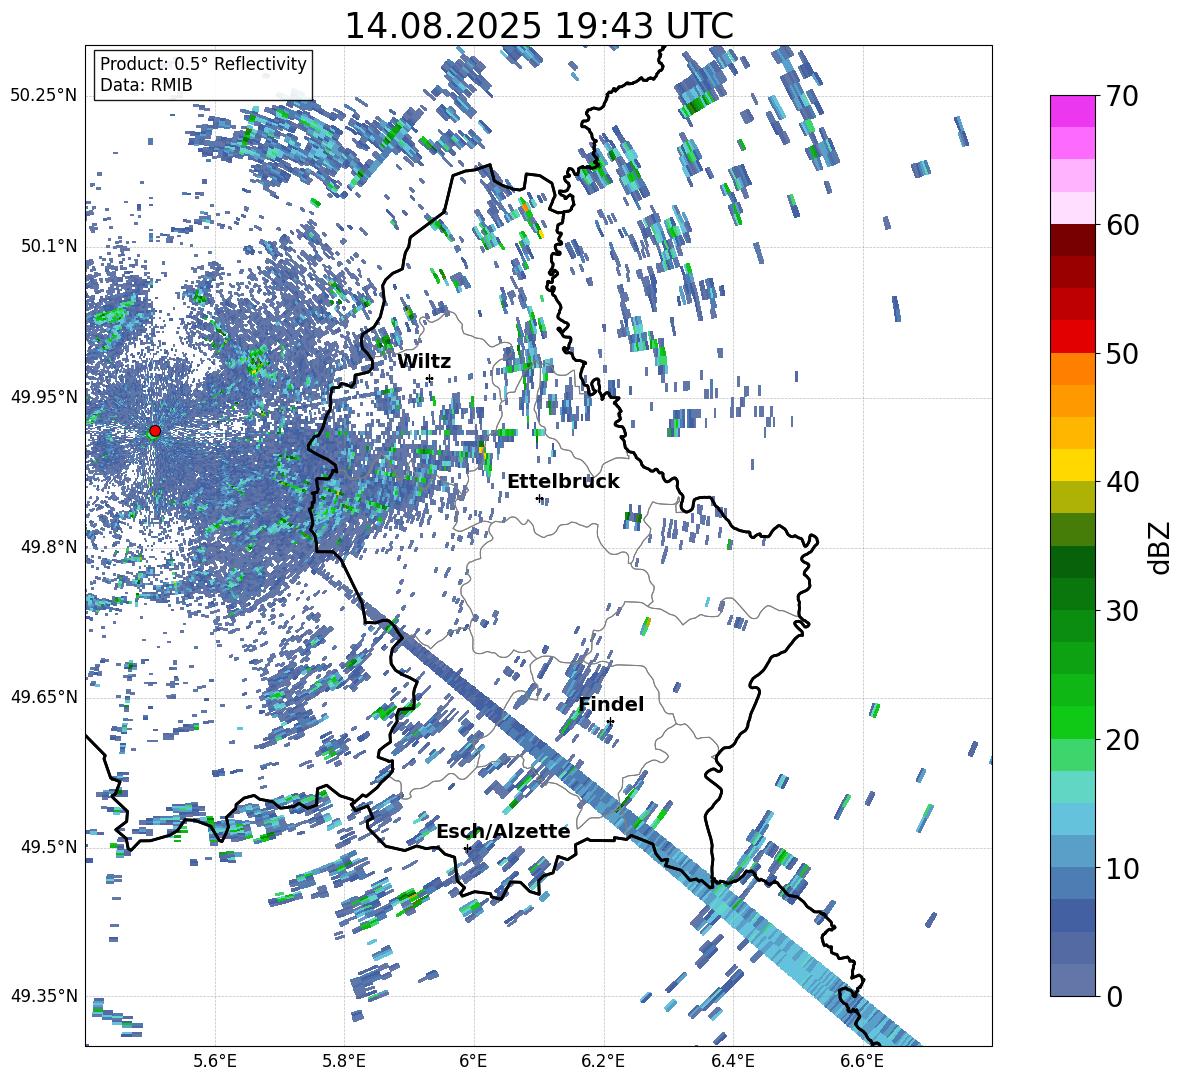Click the 50 dBZ colorbar label
Screen dimensions: 1184x1081
pyautogui.click(x=1121, y=353)
